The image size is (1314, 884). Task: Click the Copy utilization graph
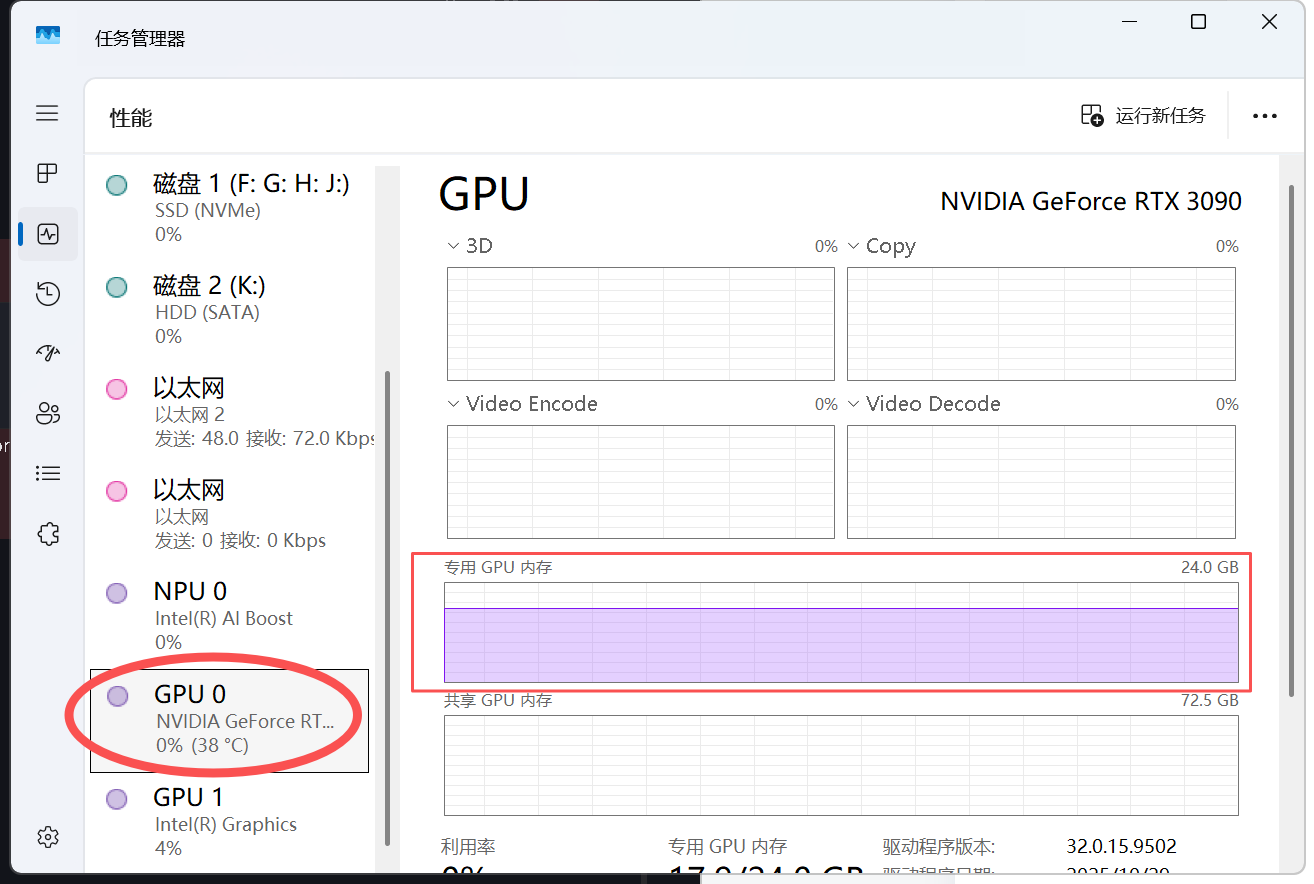point(1041,324)
